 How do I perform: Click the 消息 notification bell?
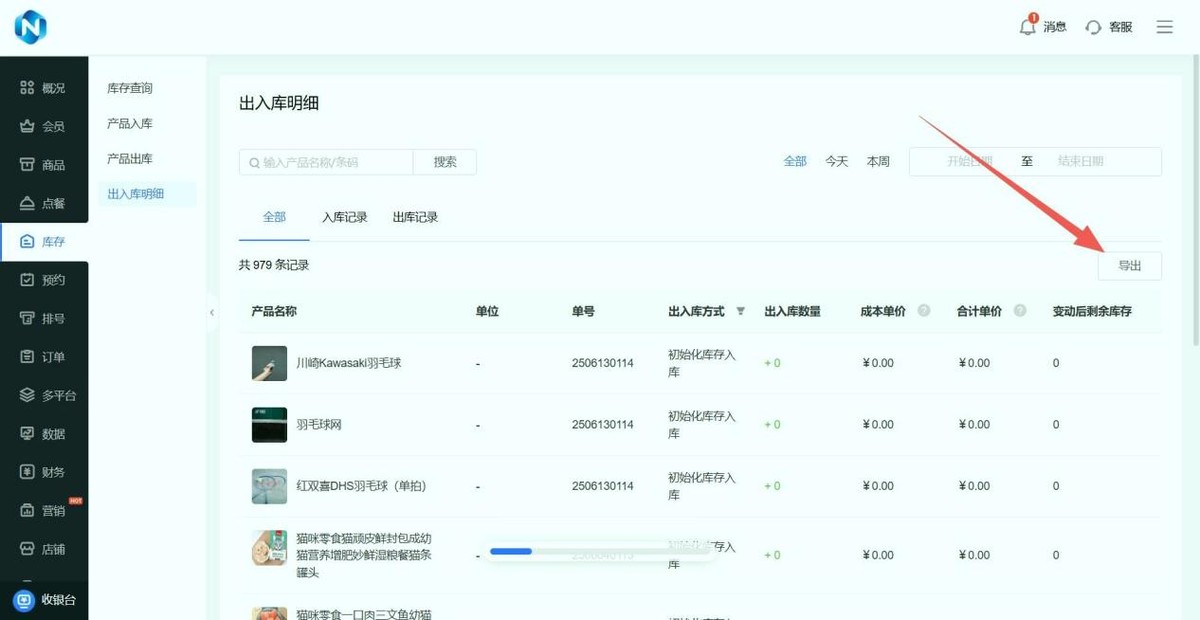coord(1028,27)
